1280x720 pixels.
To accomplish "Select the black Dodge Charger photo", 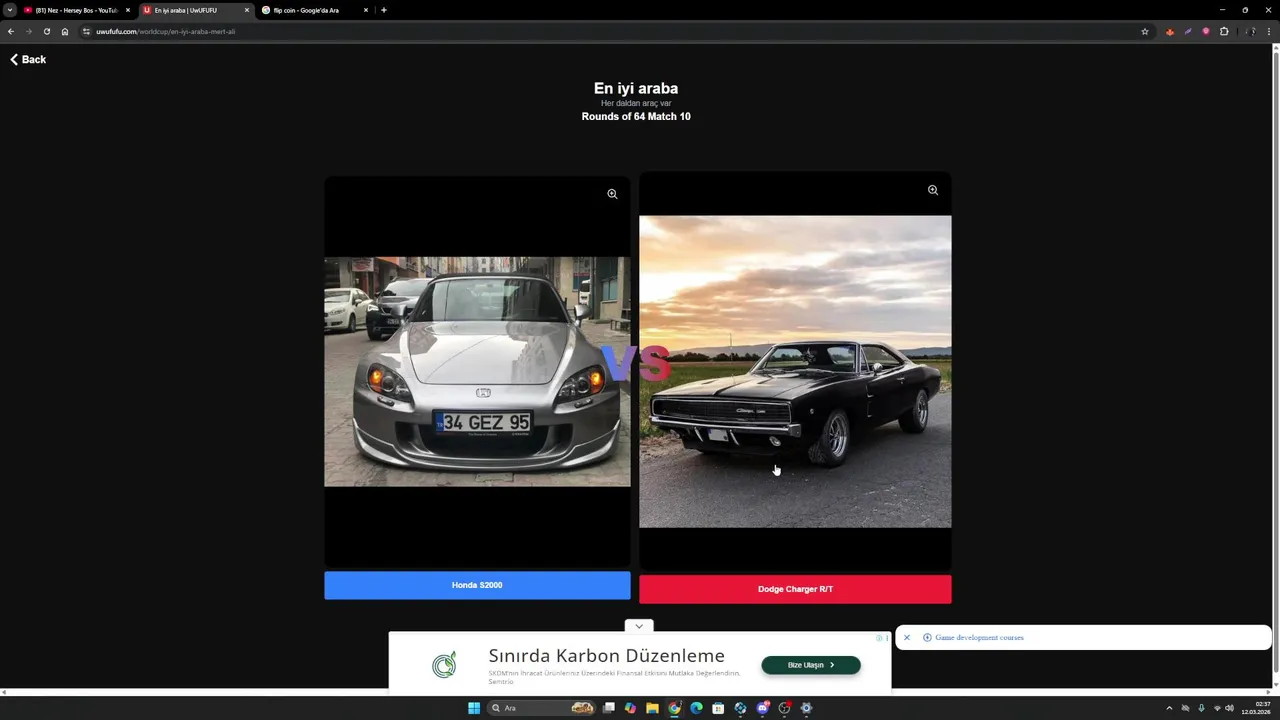I will click(x=795, y=372).
